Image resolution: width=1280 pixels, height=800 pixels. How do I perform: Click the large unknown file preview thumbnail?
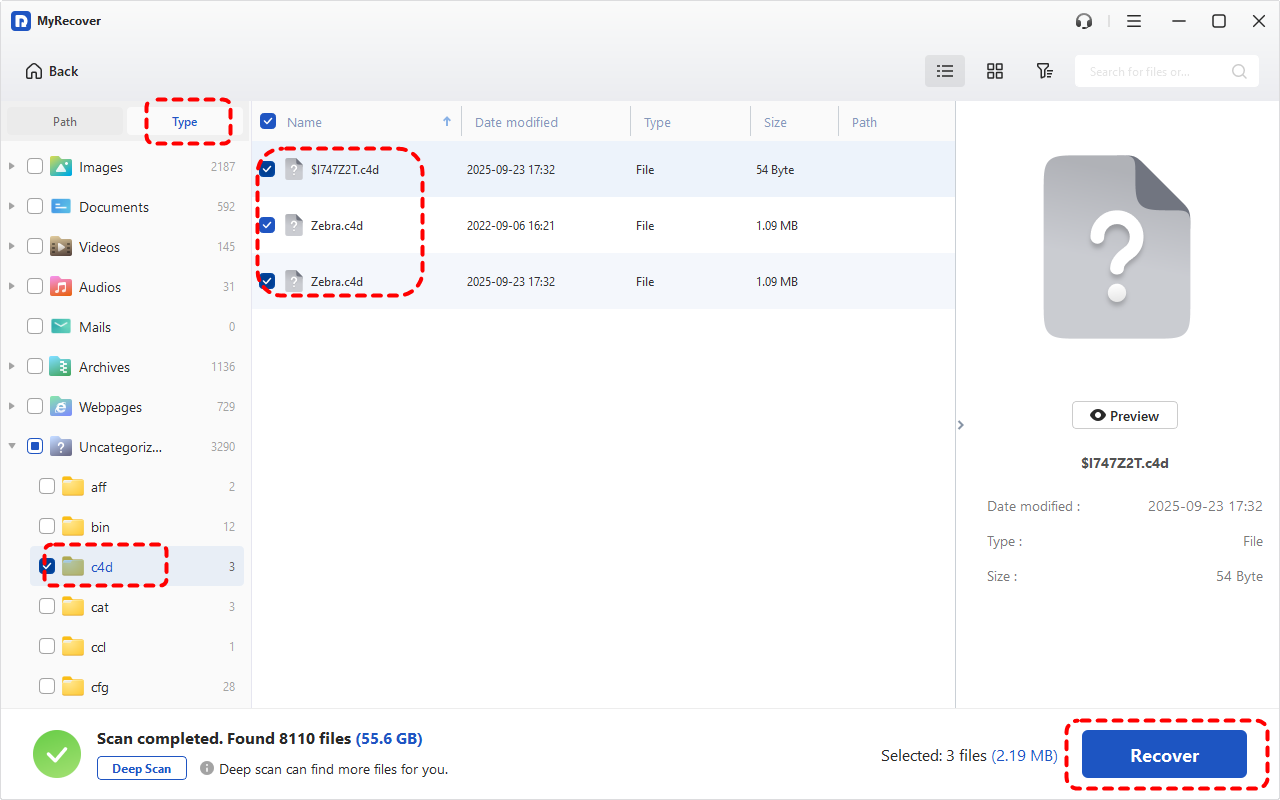1117,247
